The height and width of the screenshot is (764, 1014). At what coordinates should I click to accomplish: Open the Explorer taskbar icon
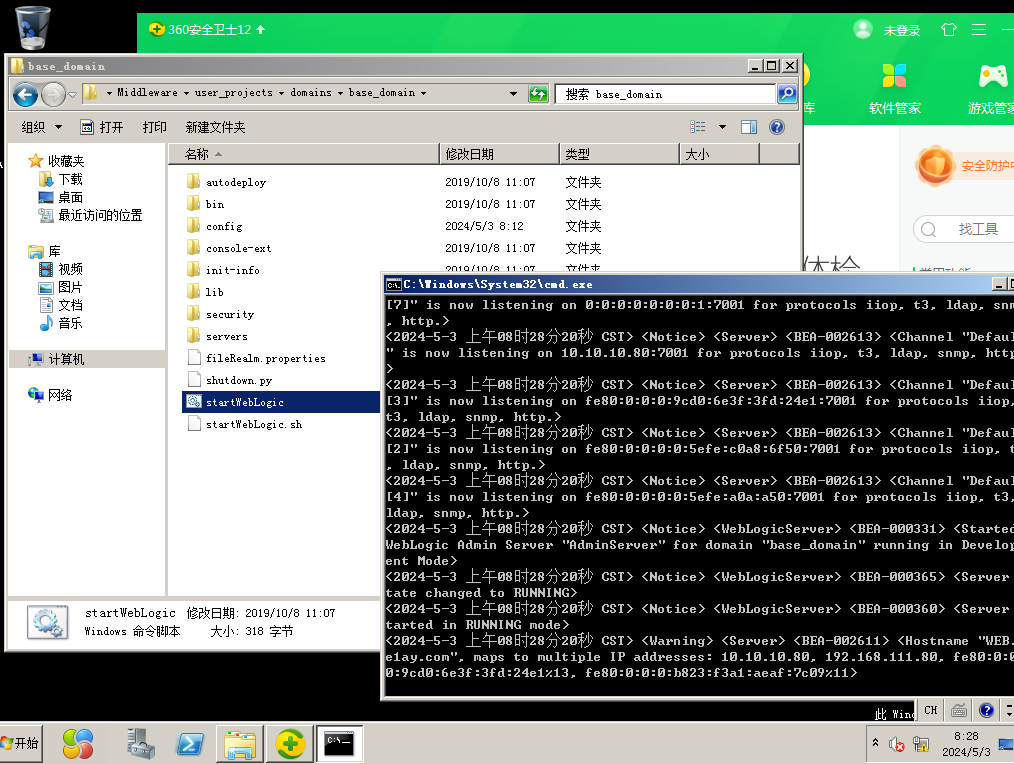pyautogui.click(x=239, y=744)
